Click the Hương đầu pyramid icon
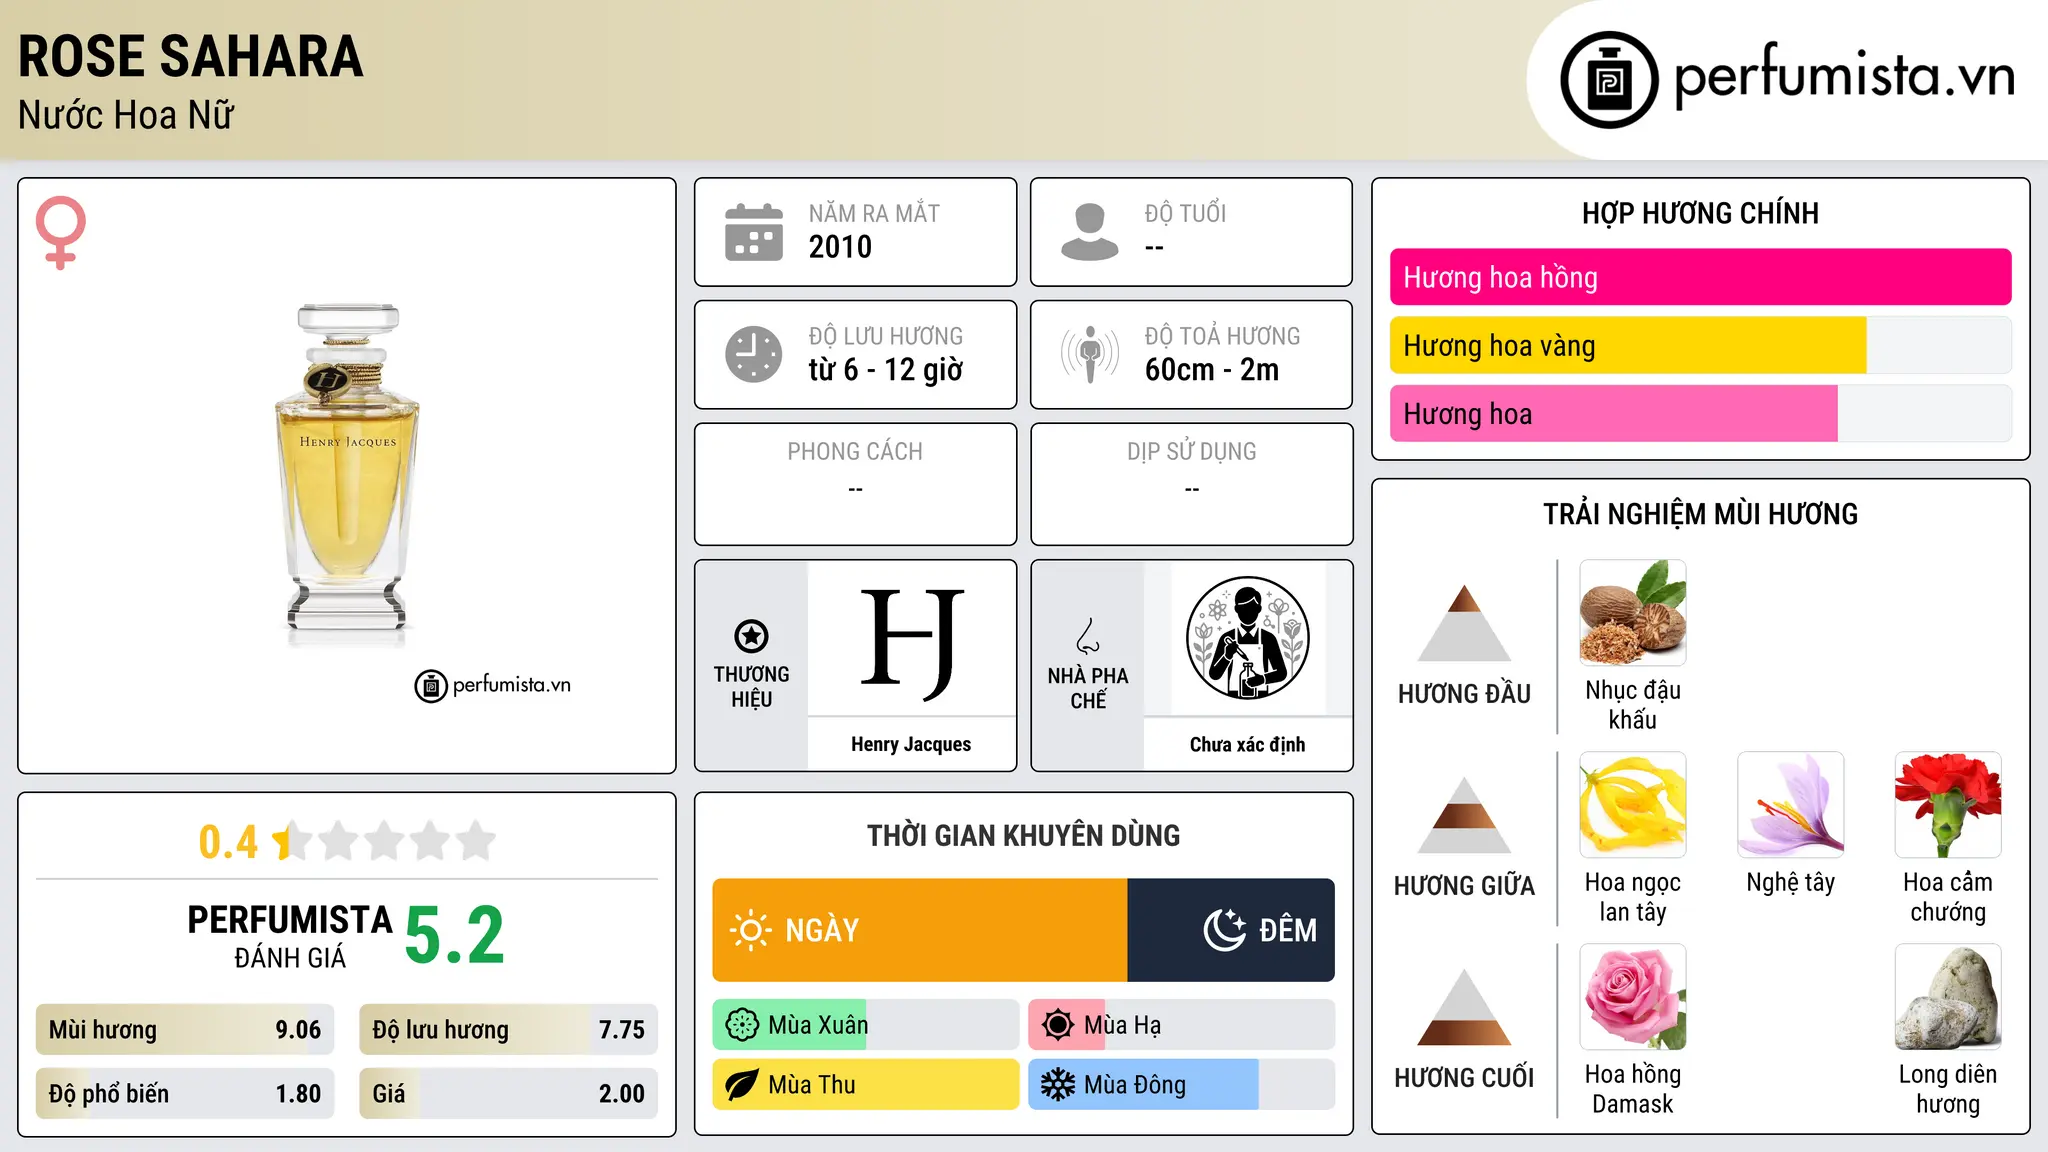Viewport: 2048px width, 1152px height. [1464, 623]
